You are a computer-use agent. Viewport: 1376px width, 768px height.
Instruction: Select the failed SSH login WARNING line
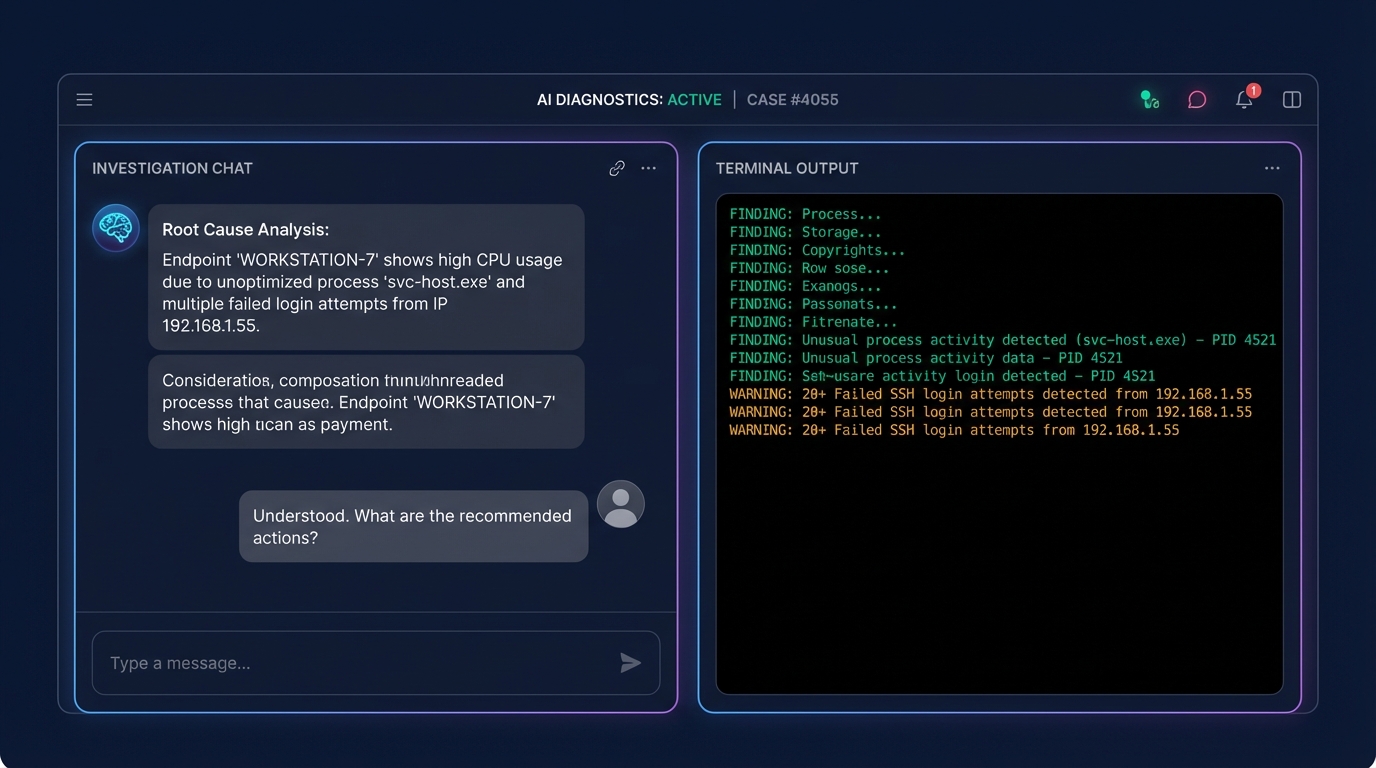click(x=990, y=394)
